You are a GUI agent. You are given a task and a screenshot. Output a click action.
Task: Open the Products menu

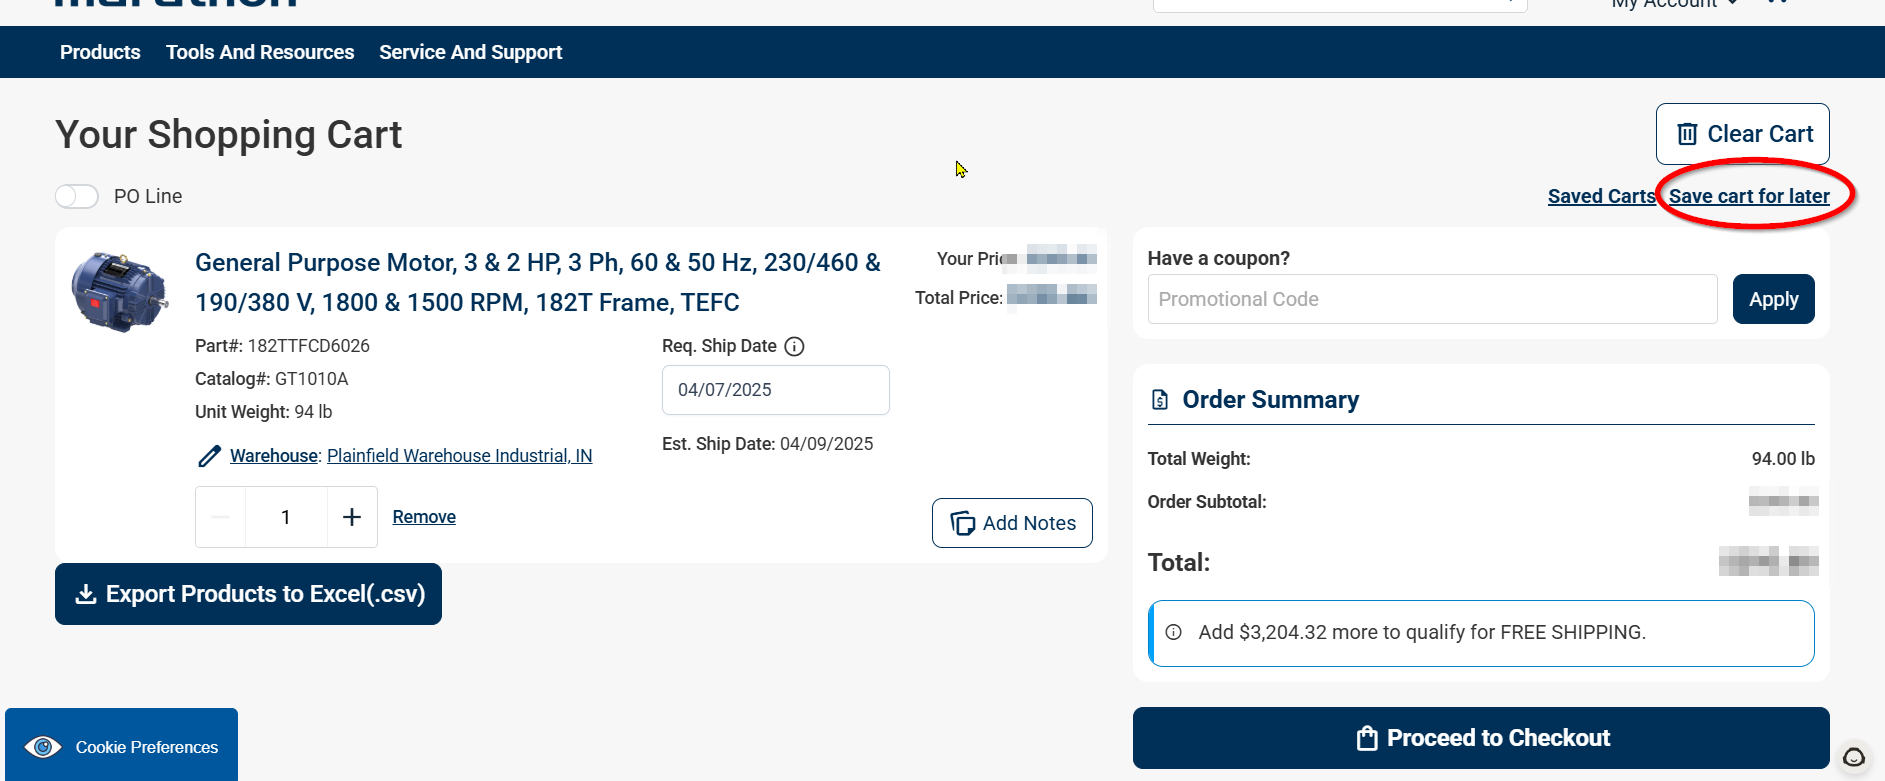coord(100,52)
